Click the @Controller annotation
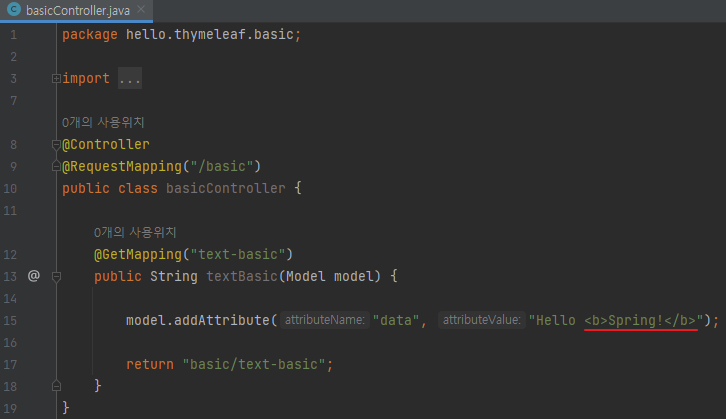726x419 pixels. tap(106, 144)
